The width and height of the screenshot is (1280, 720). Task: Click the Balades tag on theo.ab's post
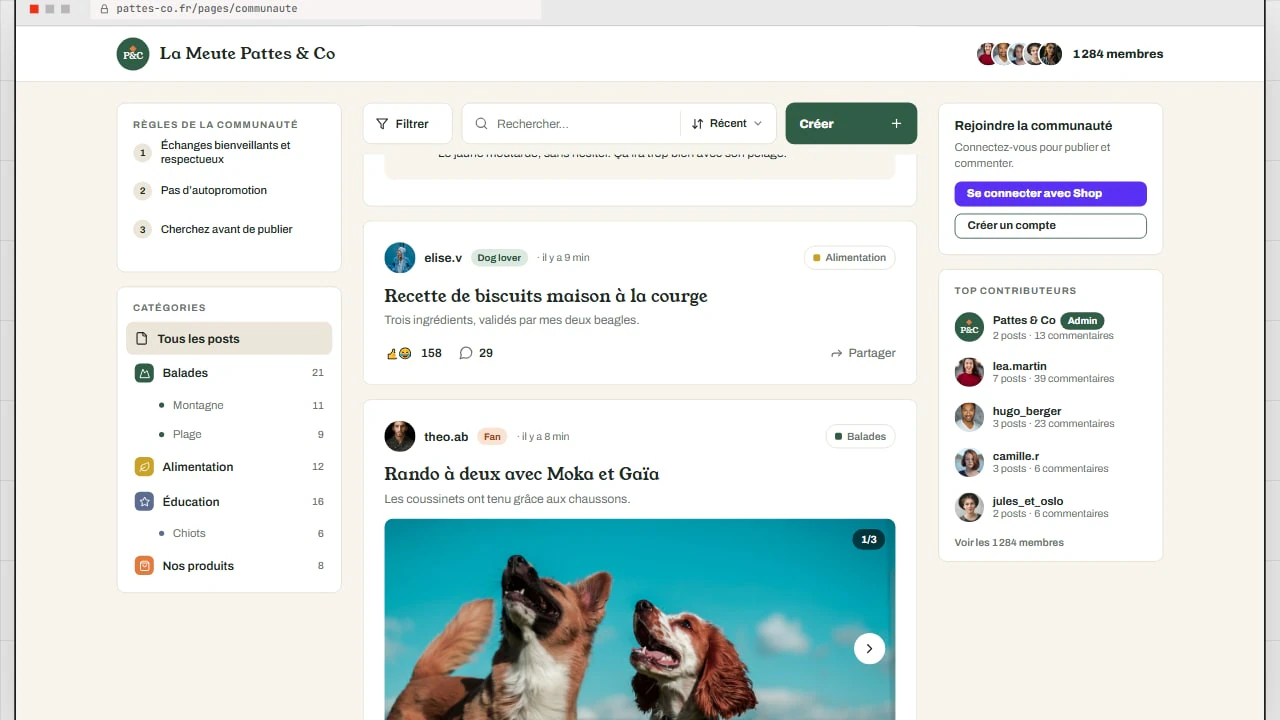pyautogui.click(x=860, y=437)
